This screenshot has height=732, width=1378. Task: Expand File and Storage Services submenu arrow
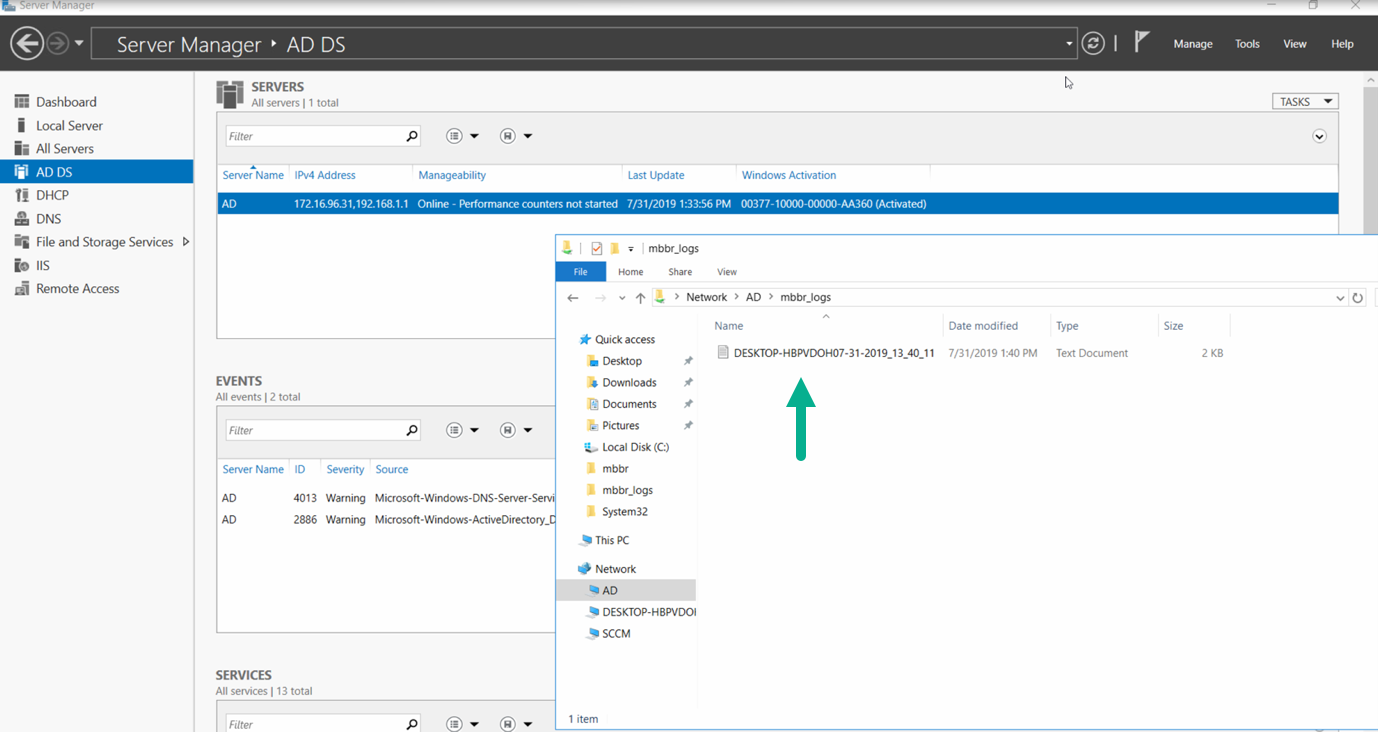point(186,242)
